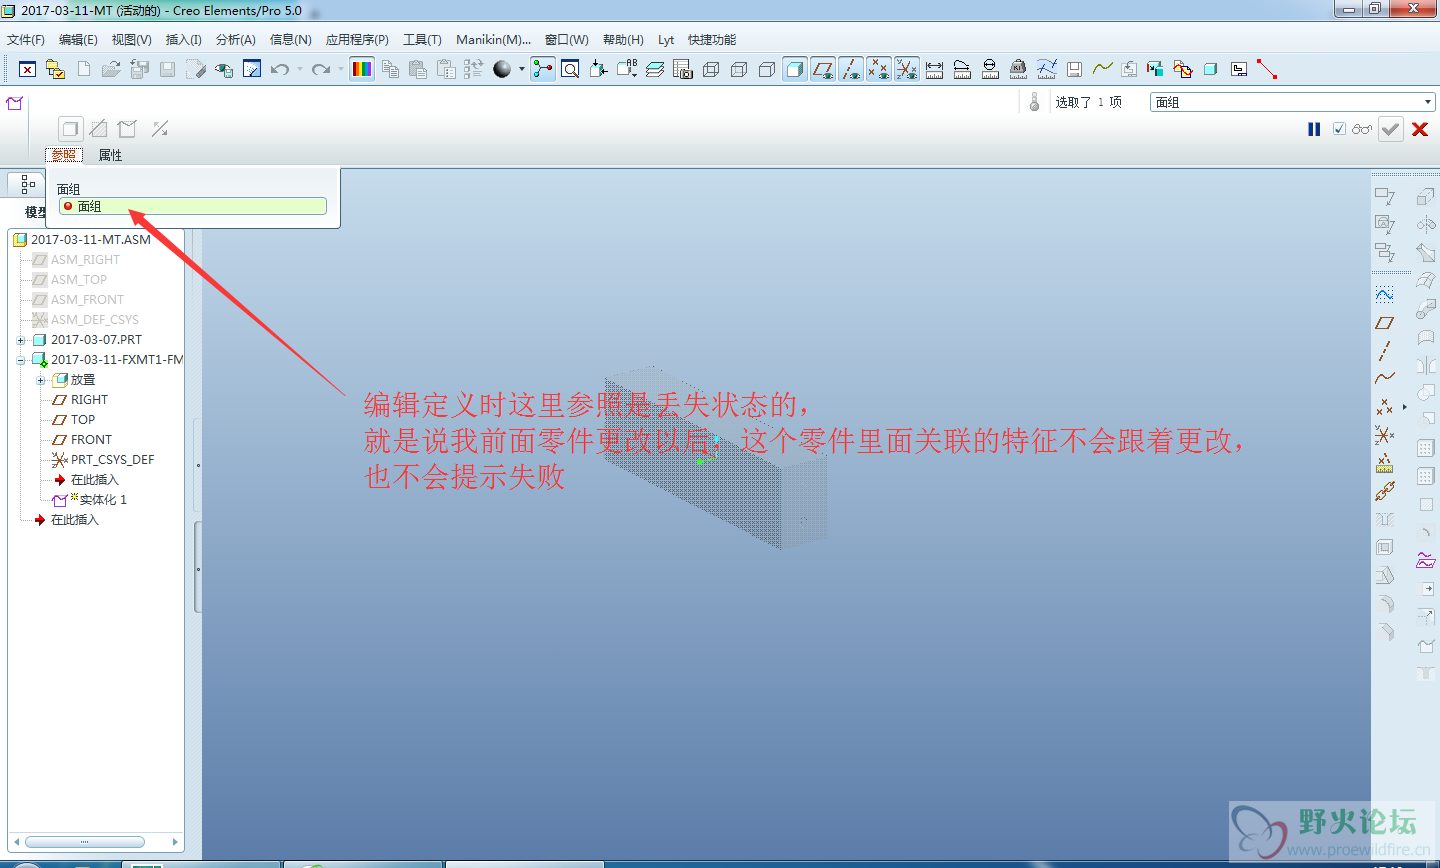
Task: Accept feature with green check mark
Action: (1391, 129)
